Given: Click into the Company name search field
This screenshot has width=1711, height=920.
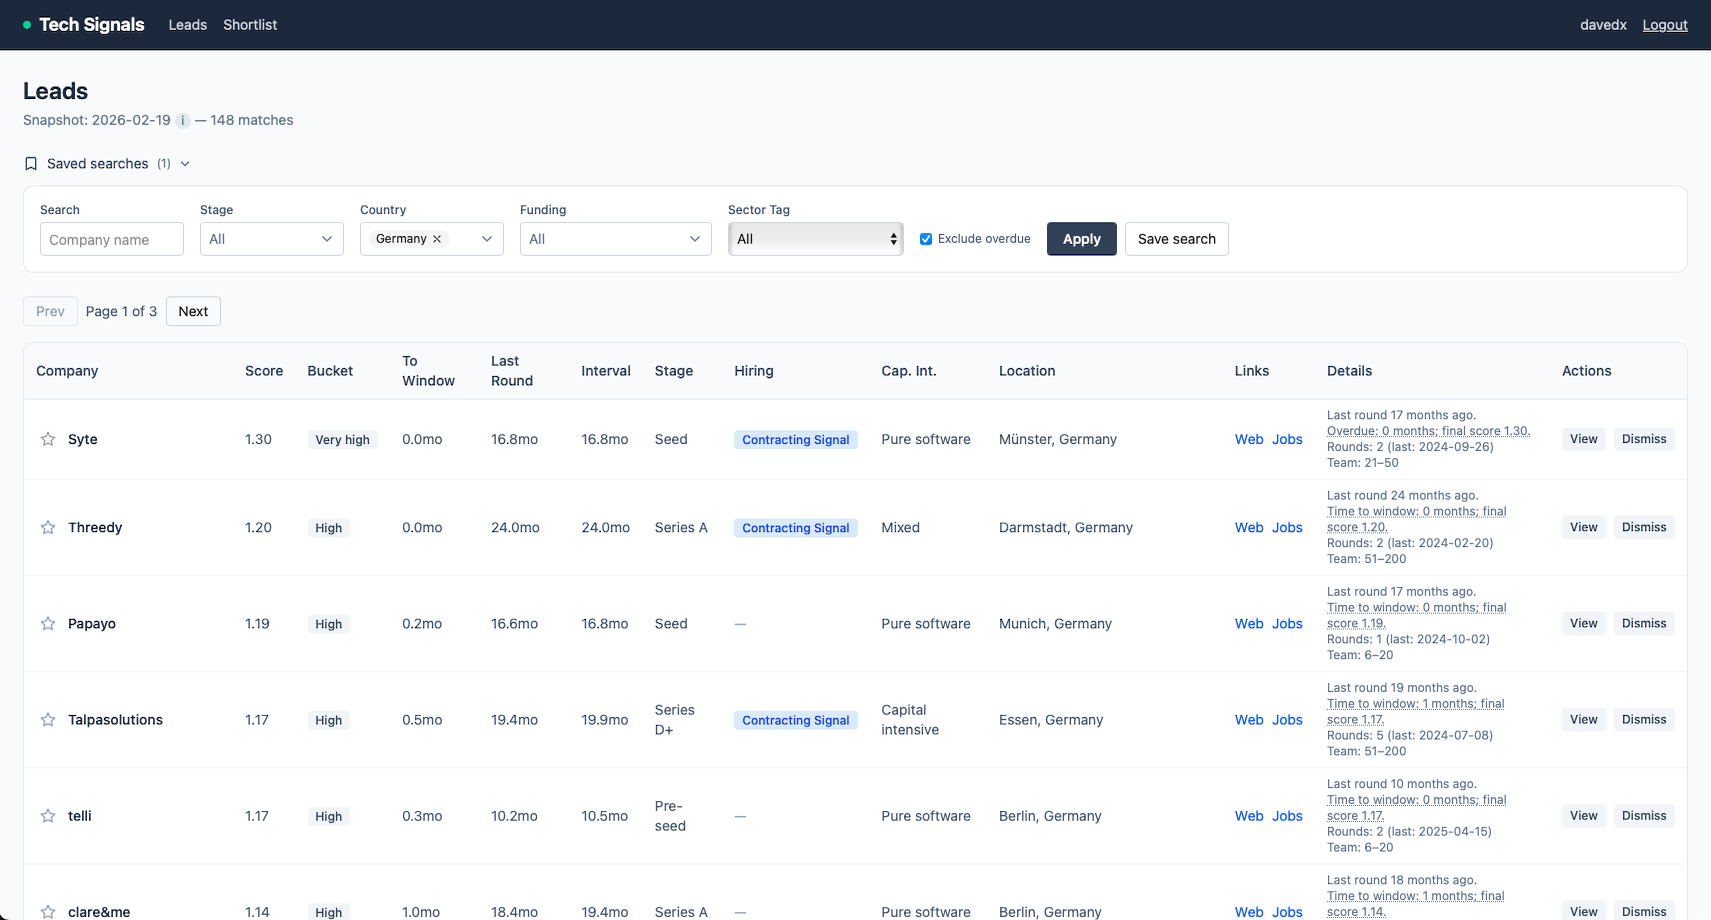Looking at the screenshot, I should pos(112,239).
